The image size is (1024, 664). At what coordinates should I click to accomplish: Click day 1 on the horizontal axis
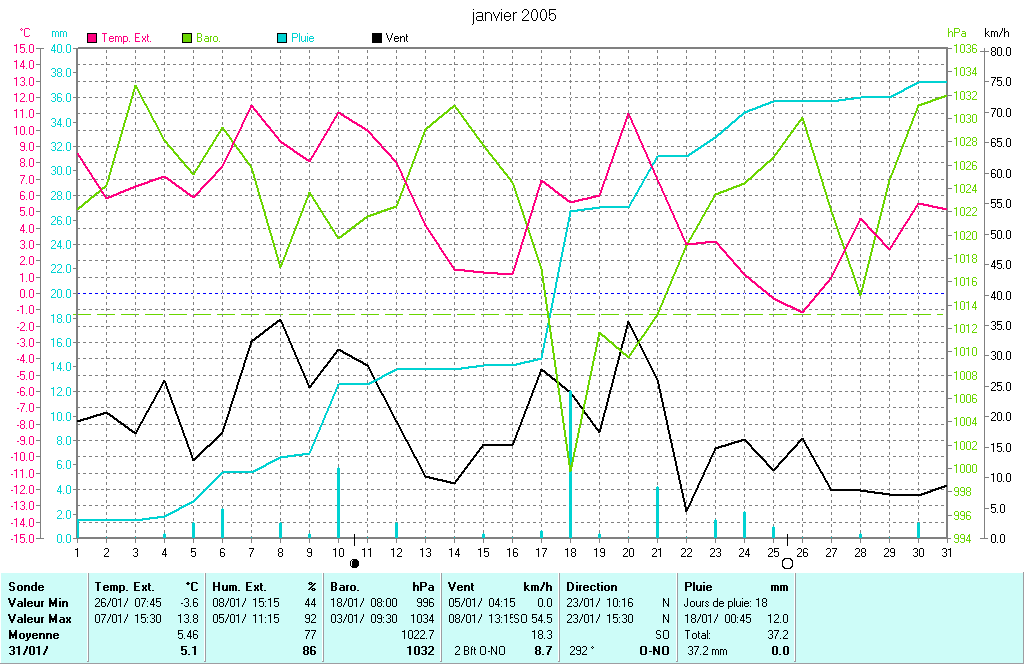[77, 551]
